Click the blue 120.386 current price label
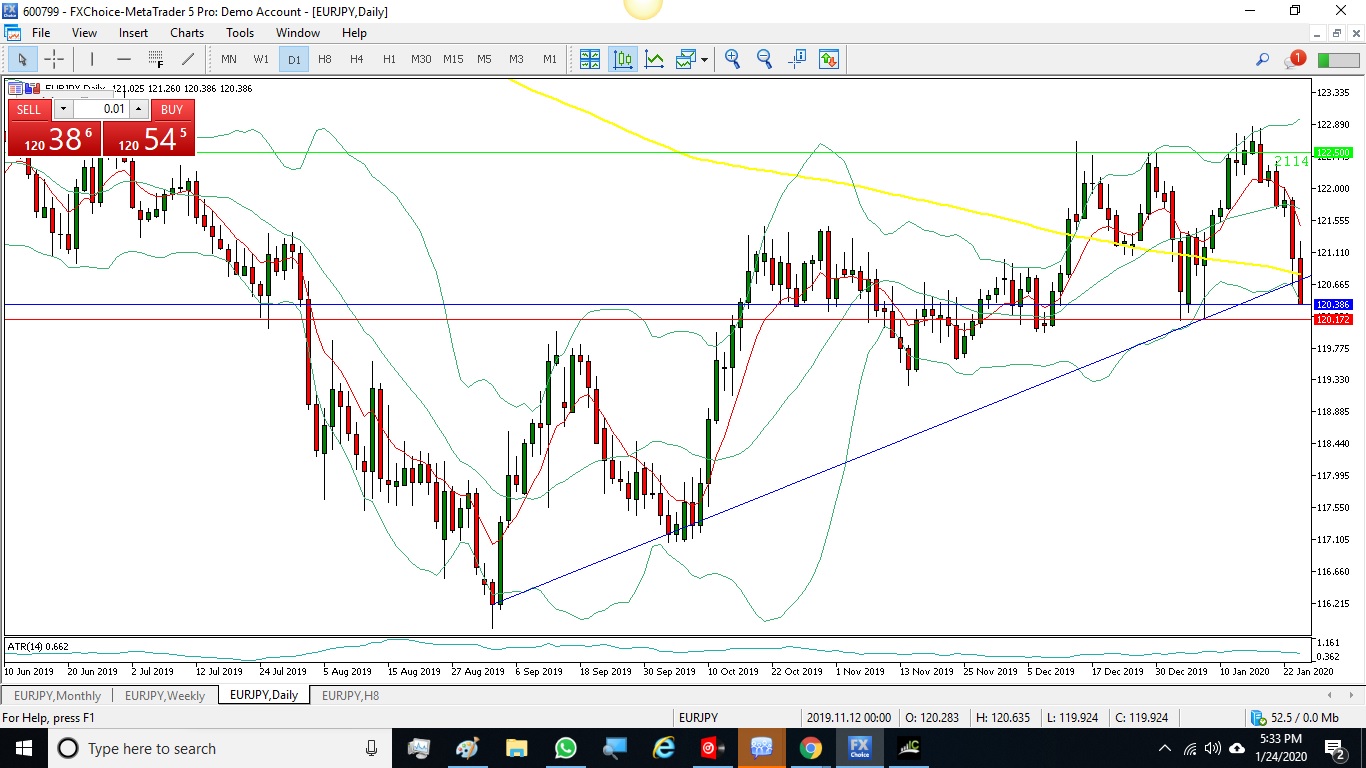 (1333, 304)
